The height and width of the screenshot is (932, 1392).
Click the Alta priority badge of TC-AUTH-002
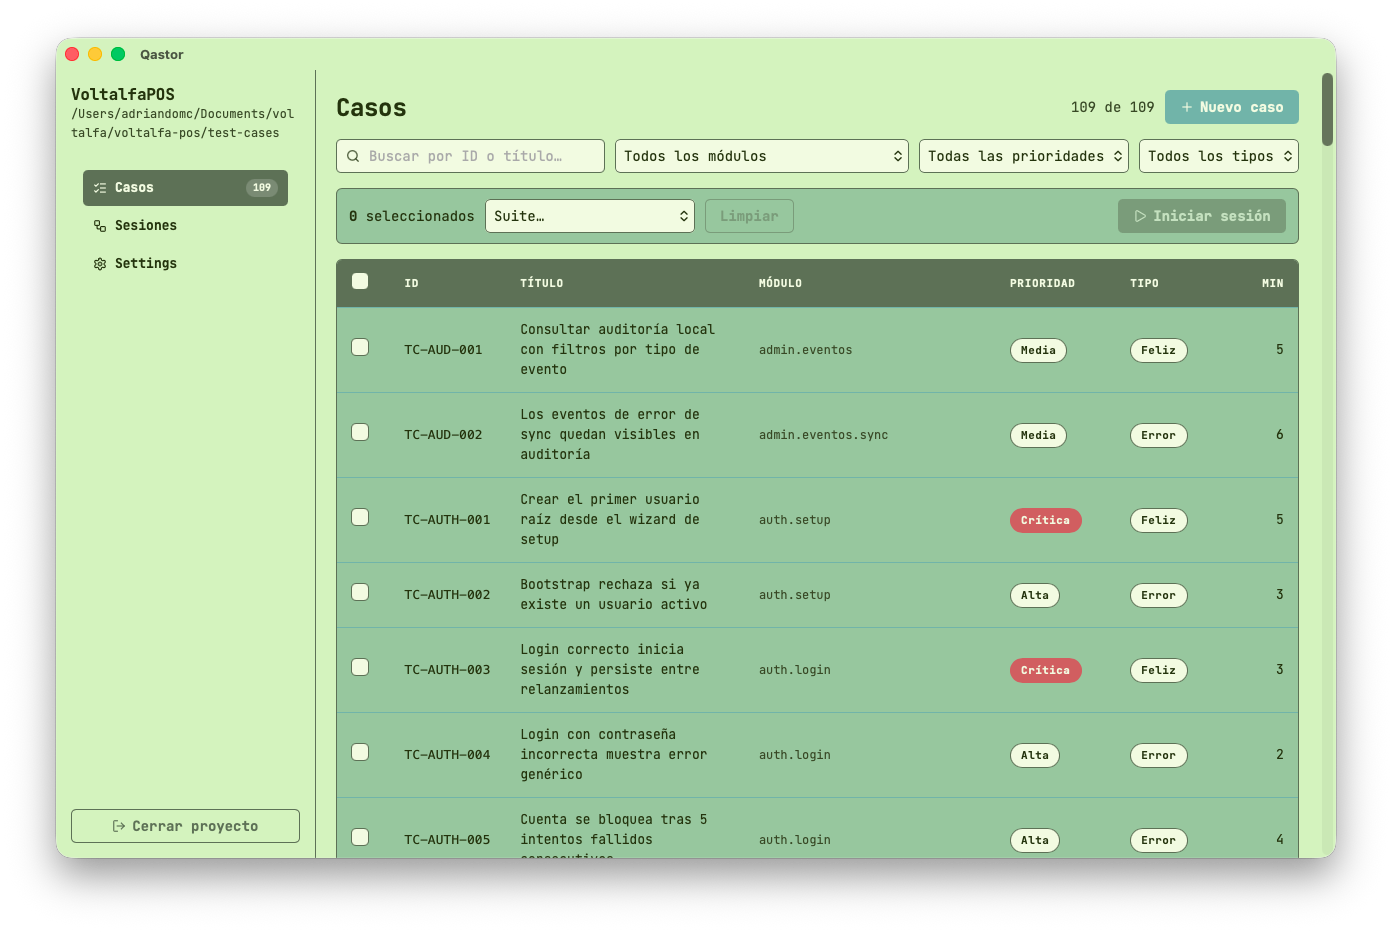coord(1035,595)
